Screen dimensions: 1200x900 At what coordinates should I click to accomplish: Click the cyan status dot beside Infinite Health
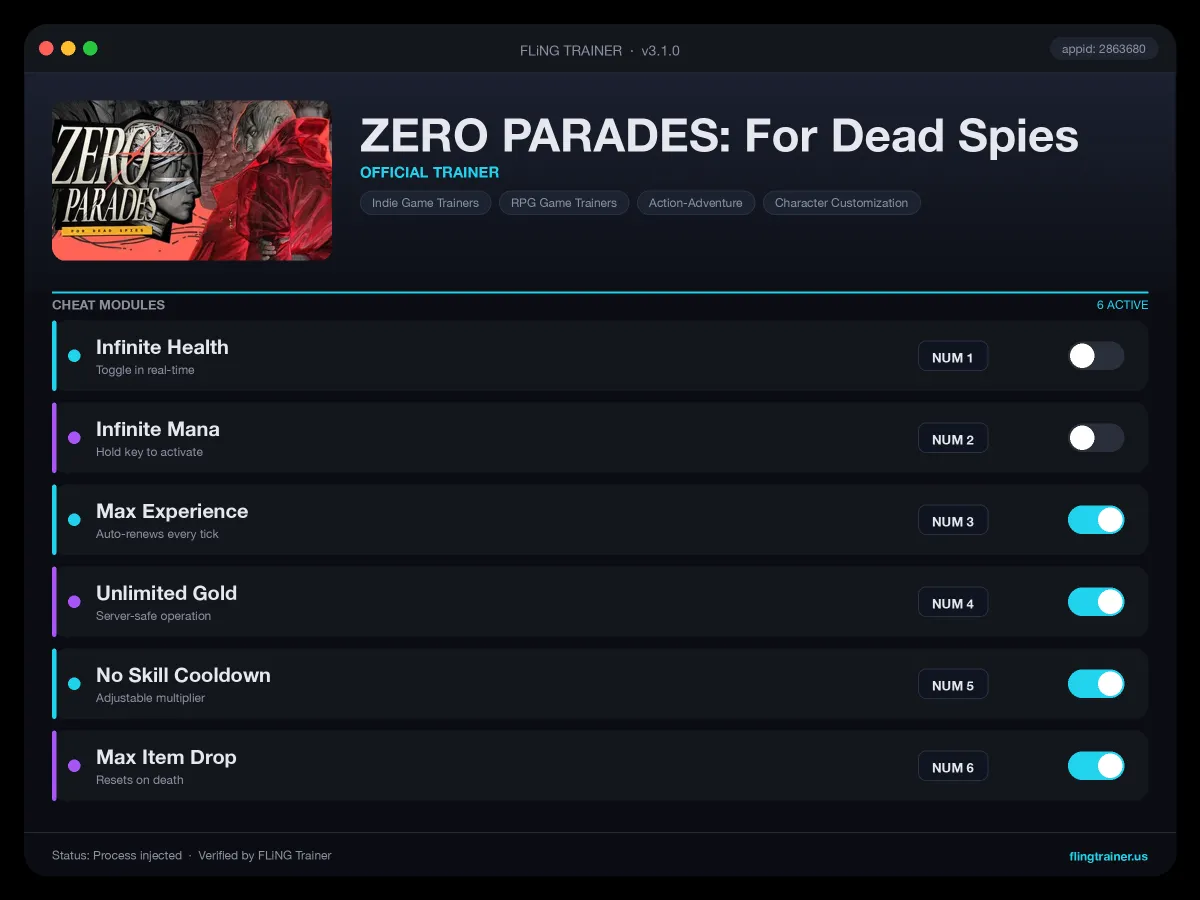coord(74,356)
